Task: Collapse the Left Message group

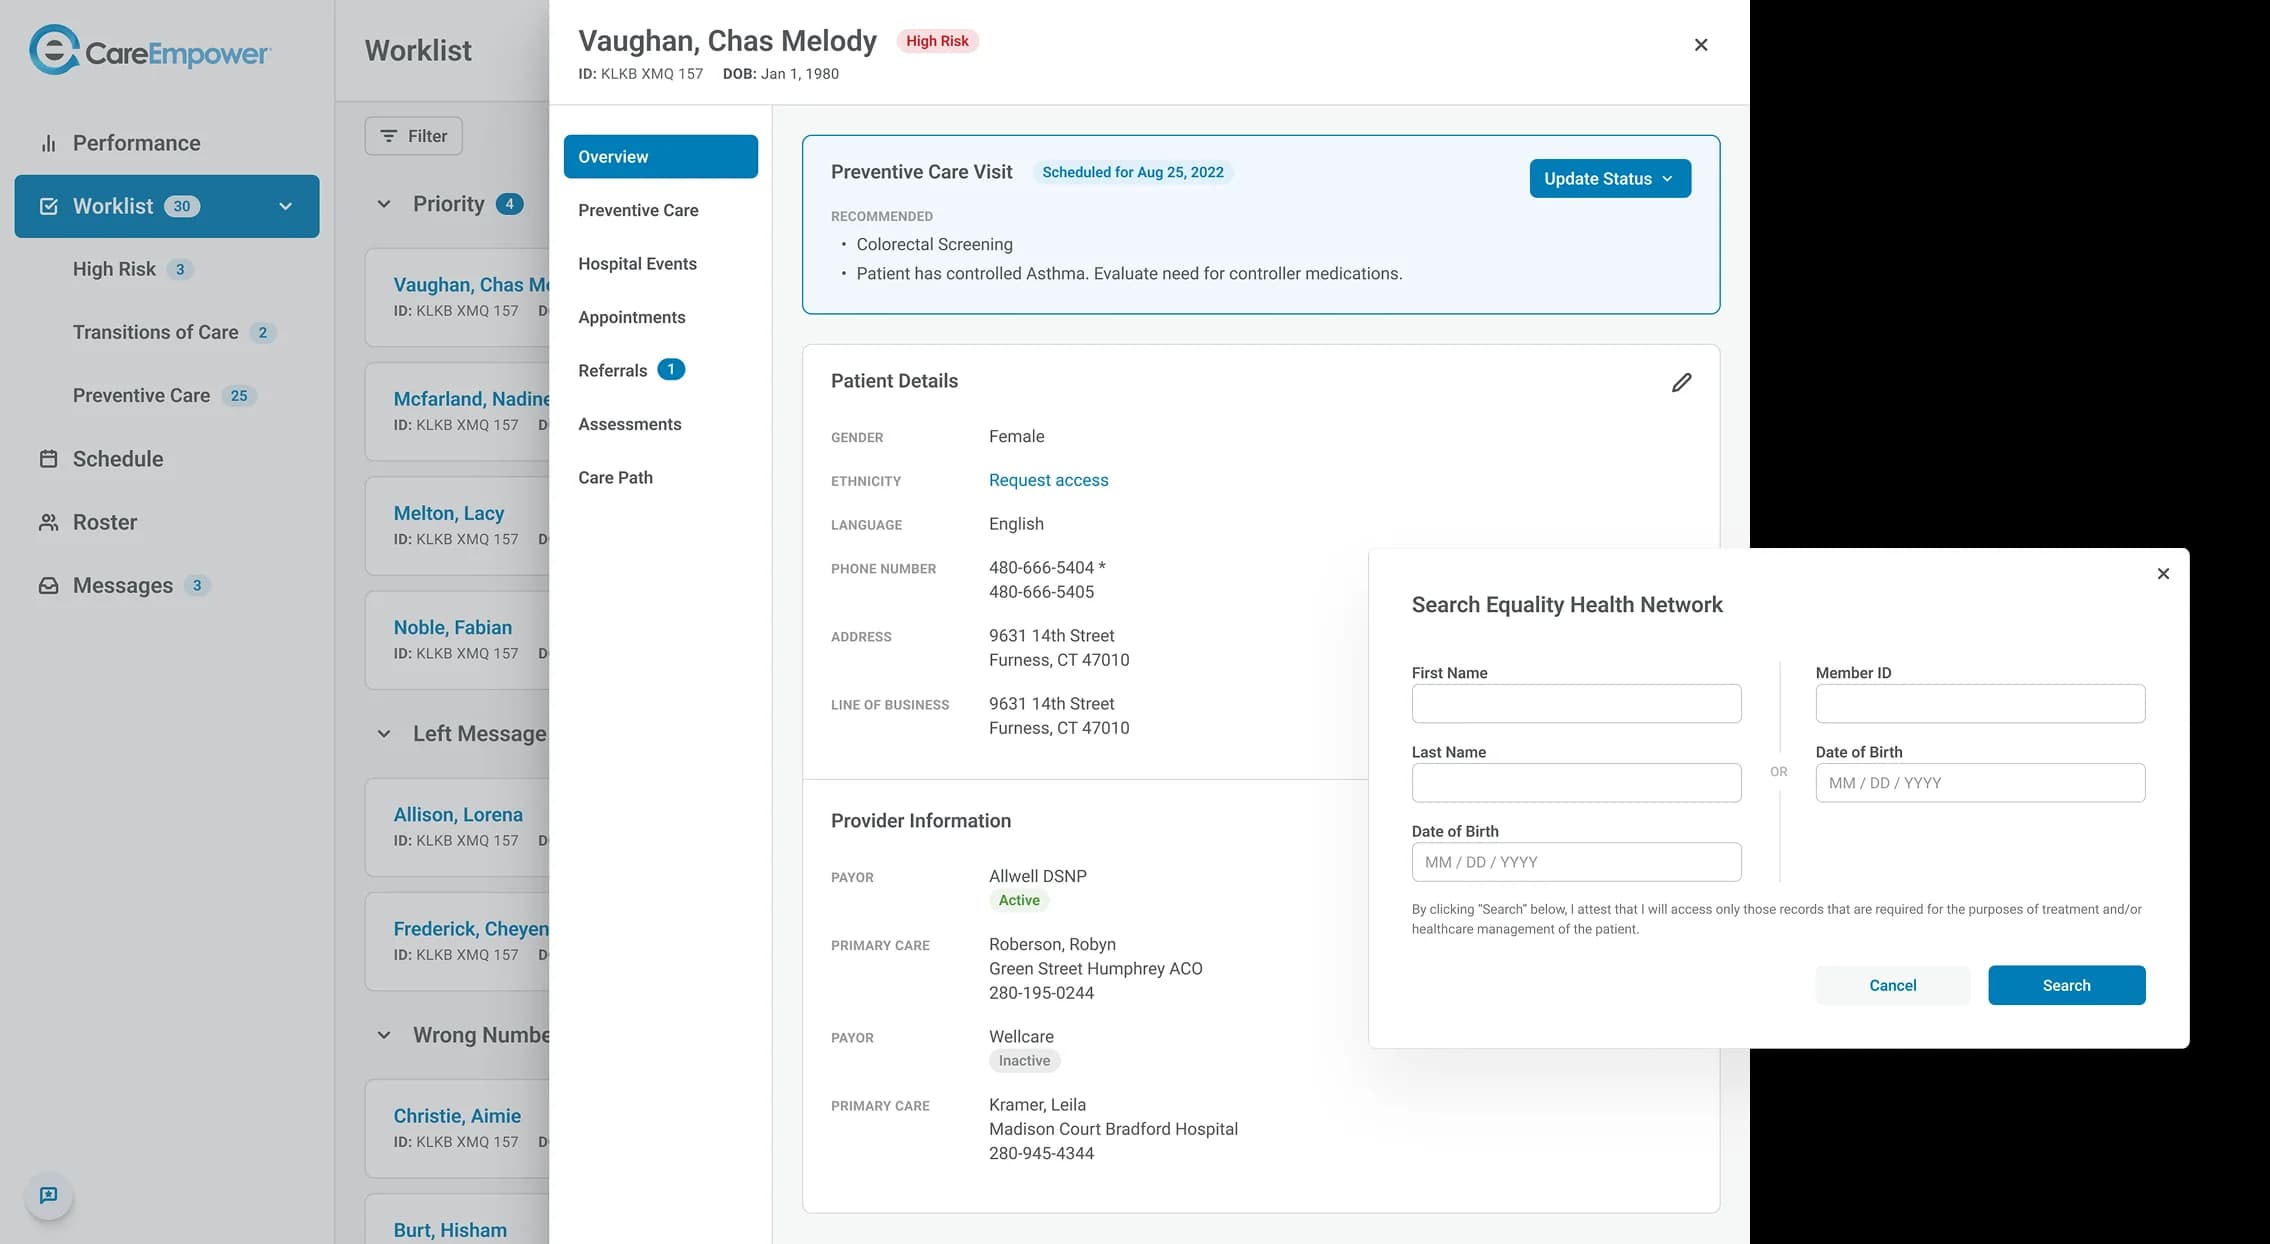Action: pos(384,734)
